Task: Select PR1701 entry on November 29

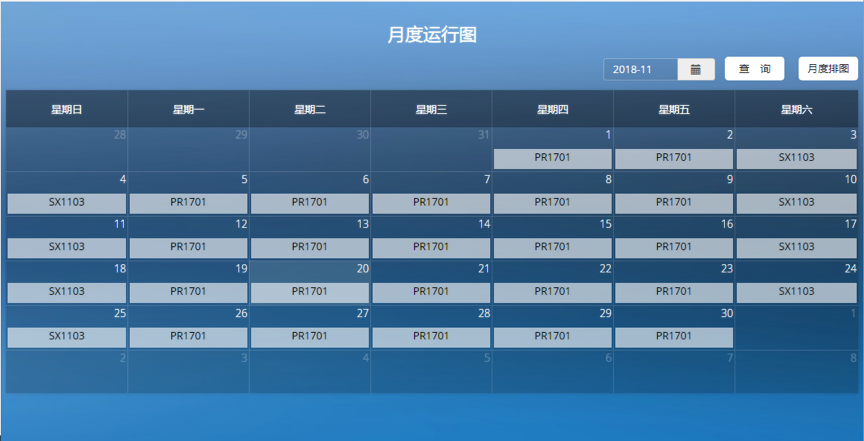Action: coord(553,337)
